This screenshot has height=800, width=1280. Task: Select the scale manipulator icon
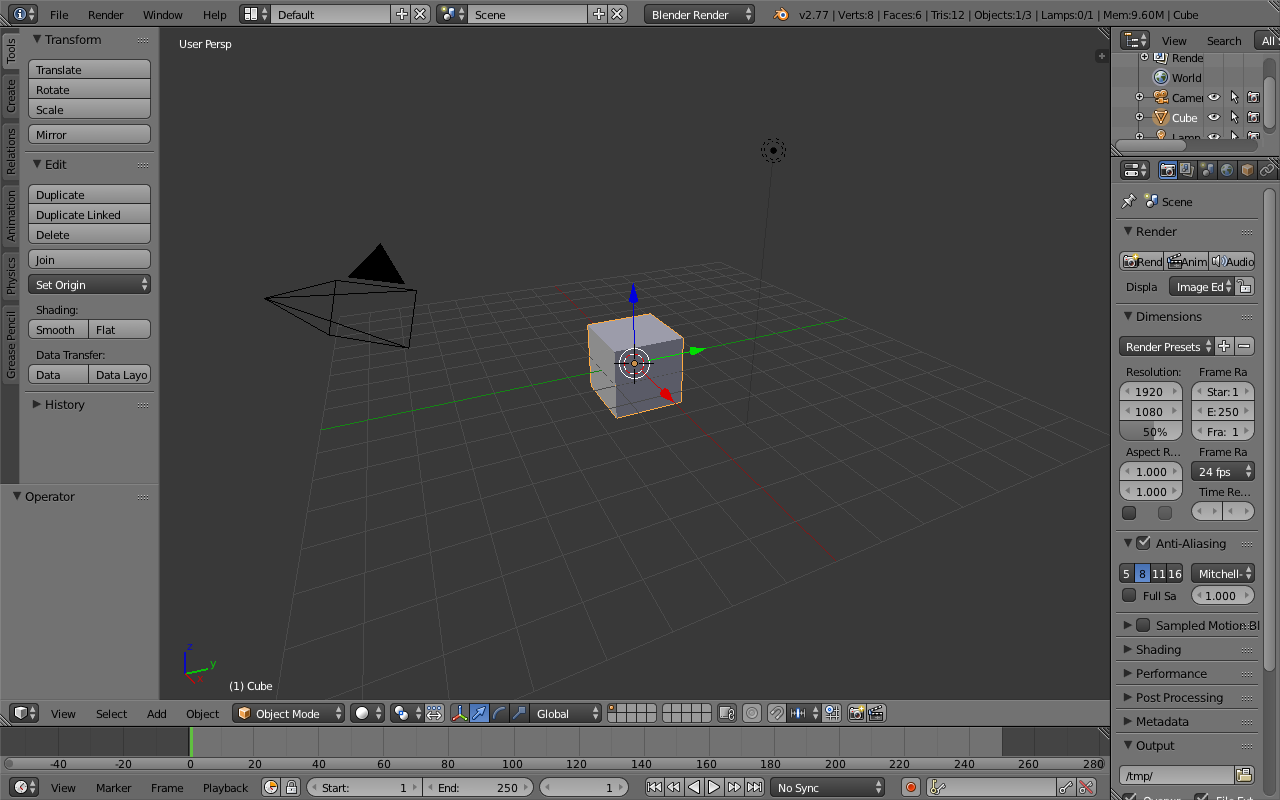tap(519, 713)
